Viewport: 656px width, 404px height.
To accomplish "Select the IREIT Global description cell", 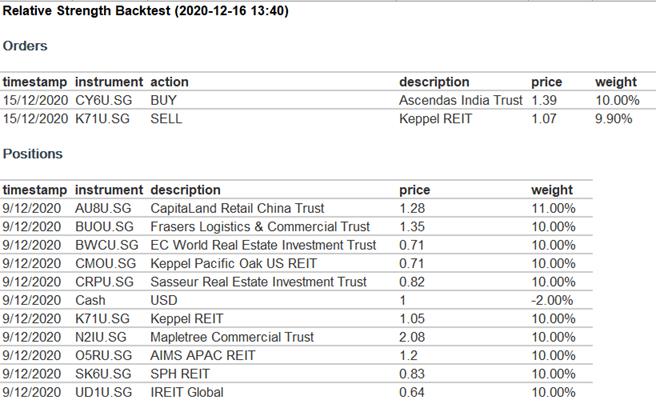I will (x=190, y=392).
